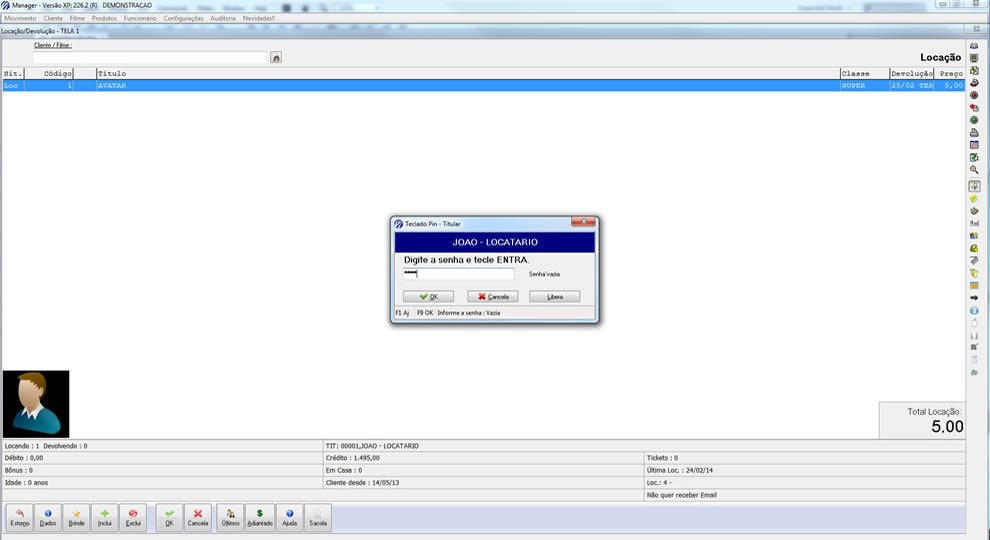
Task: Click the customer avatar thumbnail
Action: pyautogui.click(x=36, y=404)
